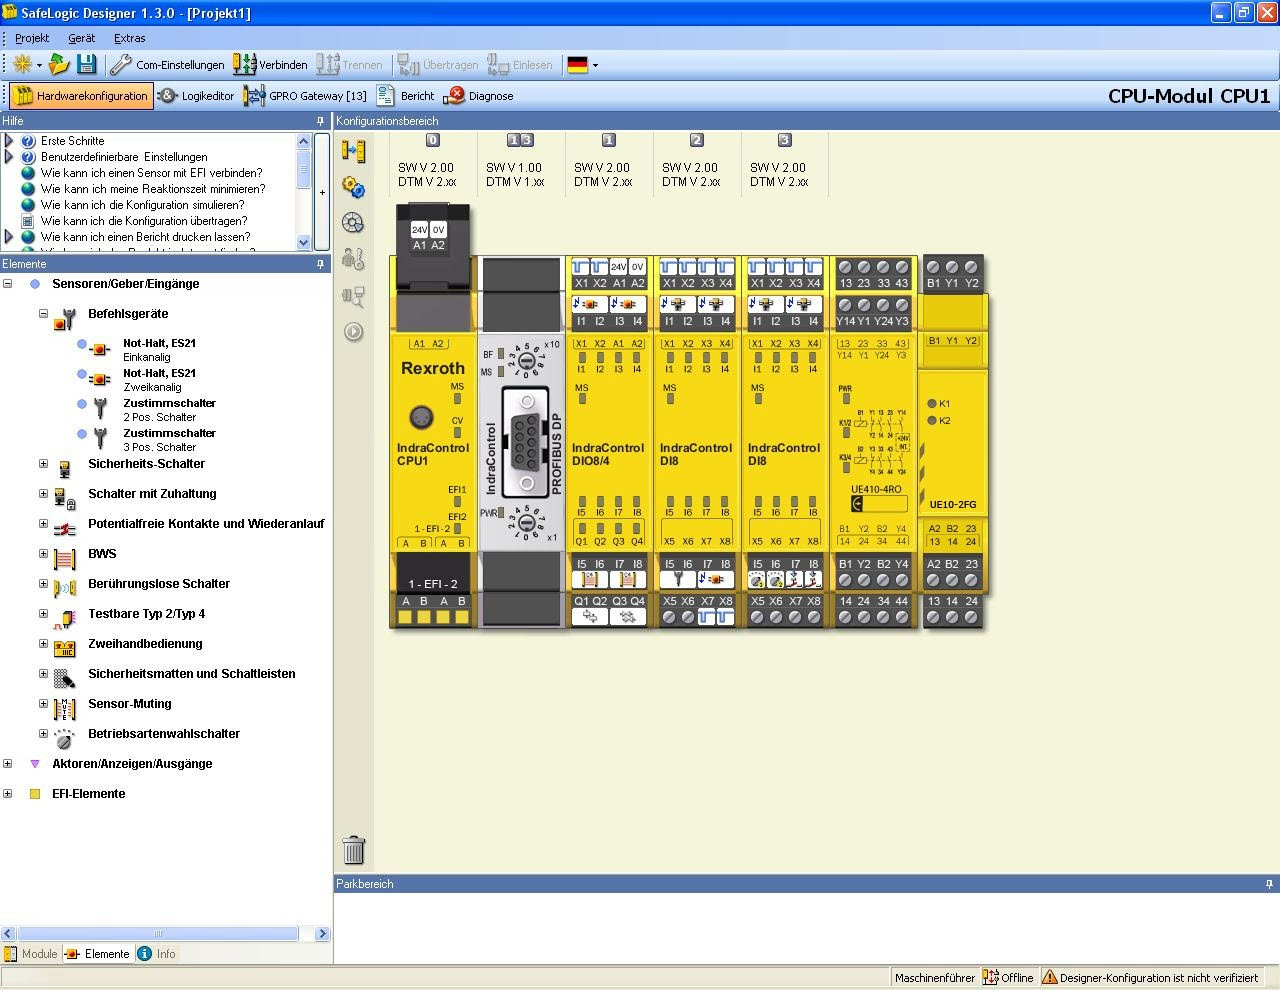Image resolution: width=1280 pixels, height=990 pixels.
Task: Open the language flag dropdown
Action: pyautogui.click(x=595, y=66)
